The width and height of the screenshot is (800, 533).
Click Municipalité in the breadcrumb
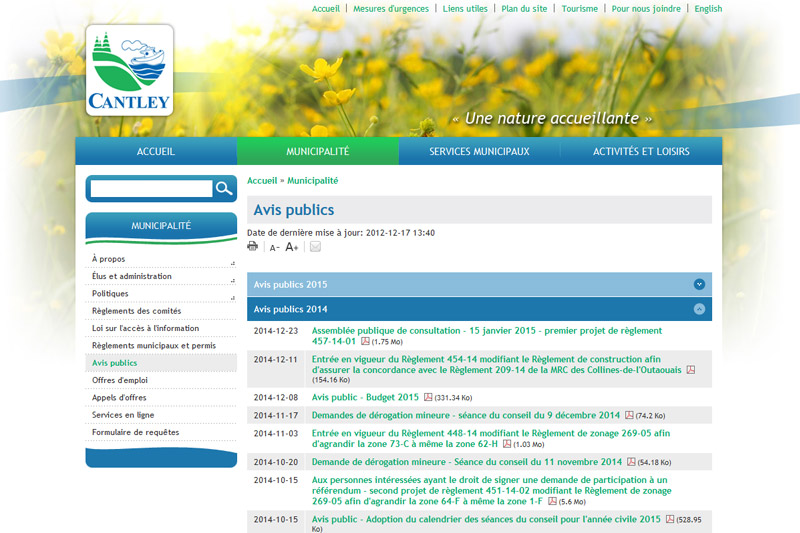click(x=313, y=181)
